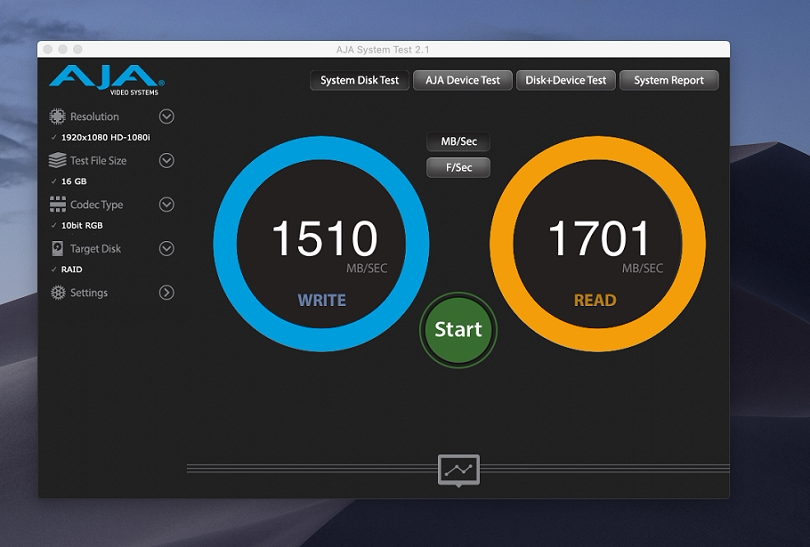Screen dimensions: 810x547
Task: Select MB/Sec display units
Action: [x=458, y=142]
